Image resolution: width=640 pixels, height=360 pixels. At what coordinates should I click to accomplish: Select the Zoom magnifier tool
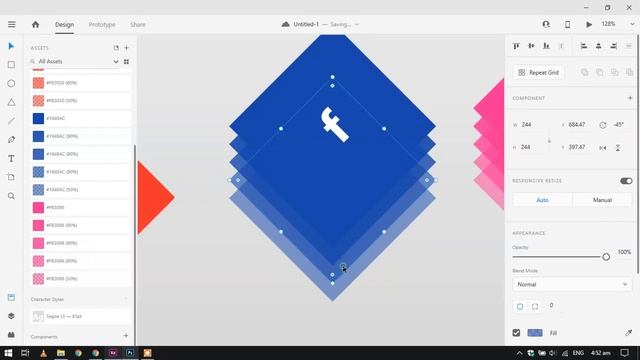11,196
